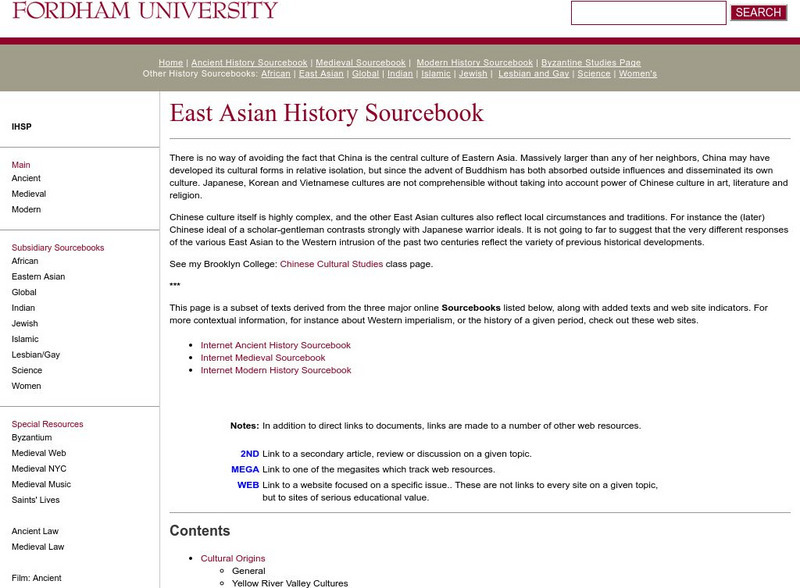
Task: Open the Home page from top navigation
Action: tap(170, 62)
